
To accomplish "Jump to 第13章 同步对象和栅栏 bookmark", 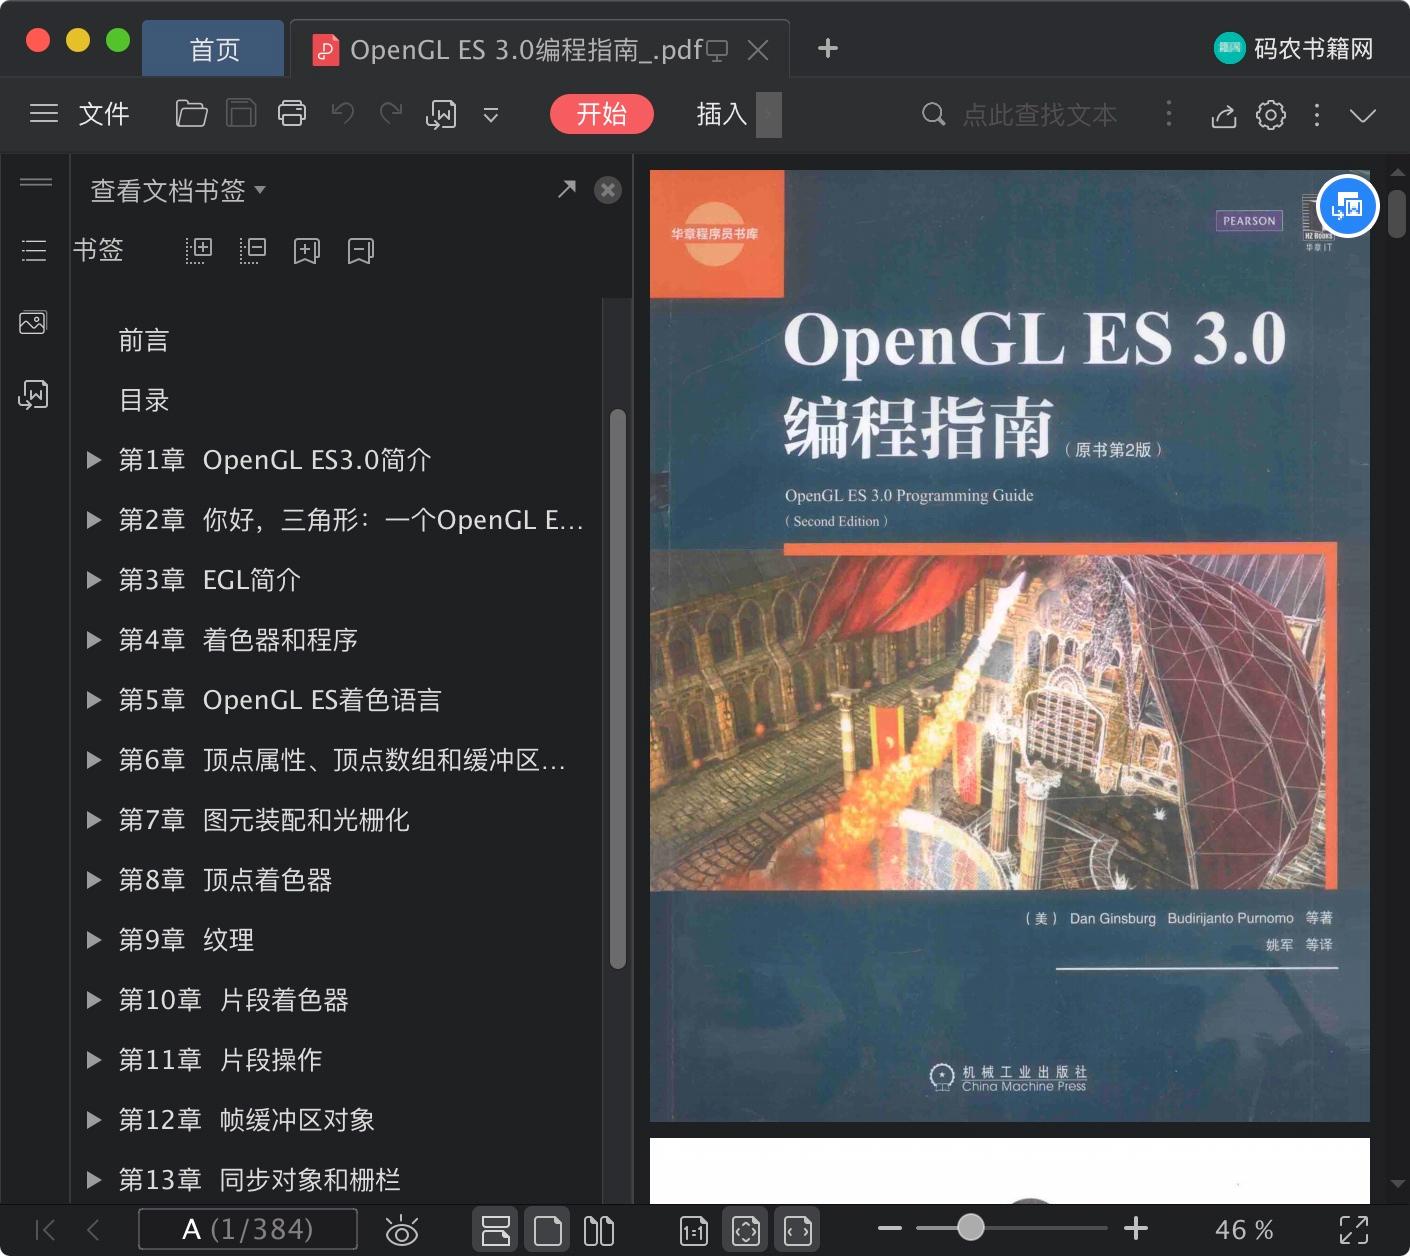I will pos(259,1180).
